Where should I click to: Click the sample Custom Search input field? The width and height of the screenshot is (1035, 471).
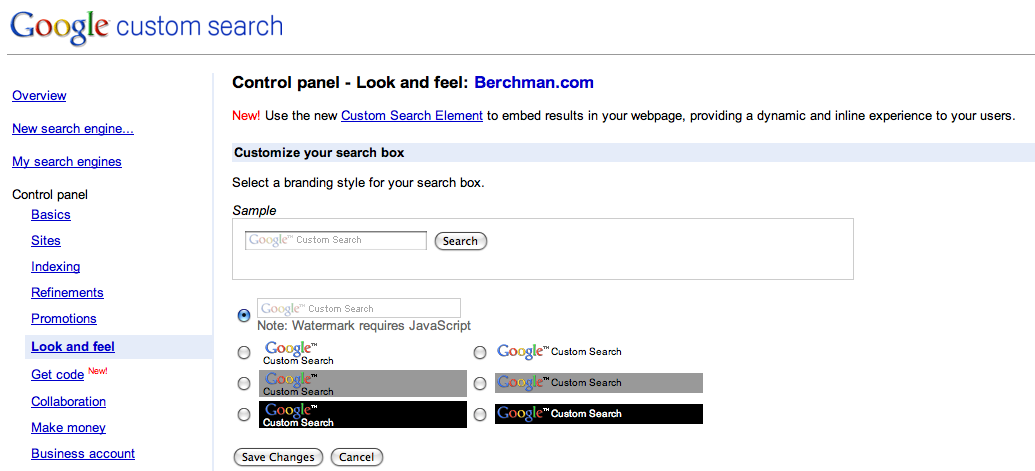[336, 240]
